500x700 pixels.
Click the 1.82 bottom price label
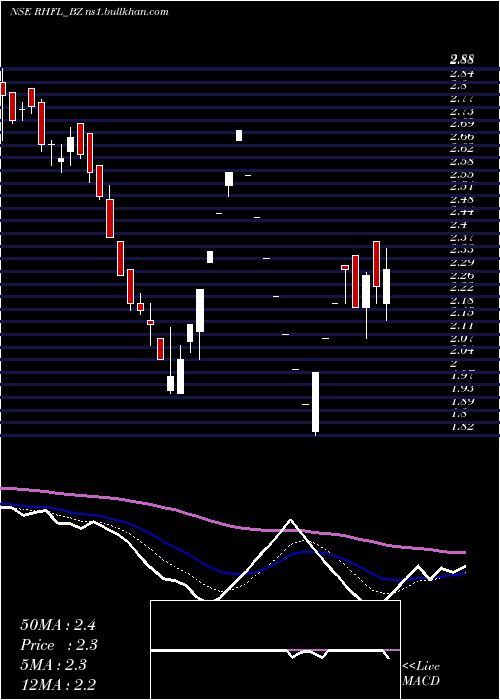[x=462, y=426]
